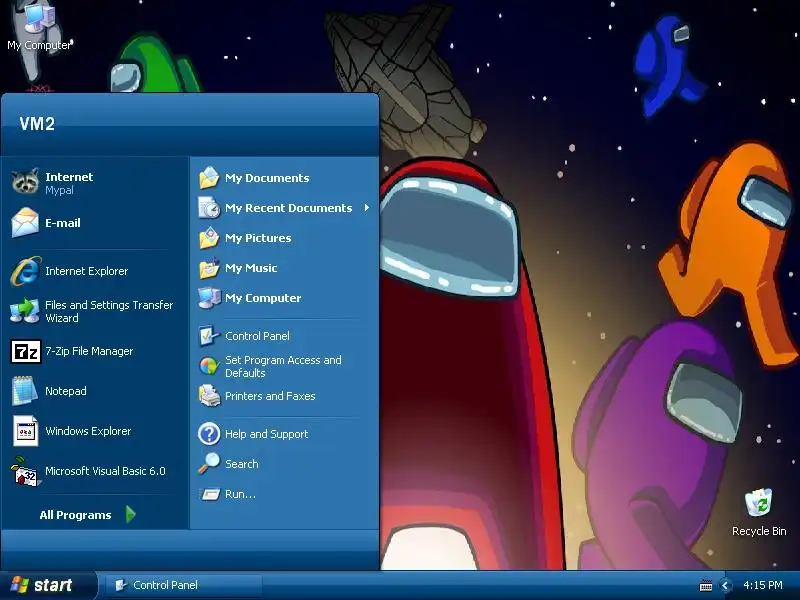Click Microsoft Visual Basic 6.0 text
800x600 pixels.
[x=105, y=471]
